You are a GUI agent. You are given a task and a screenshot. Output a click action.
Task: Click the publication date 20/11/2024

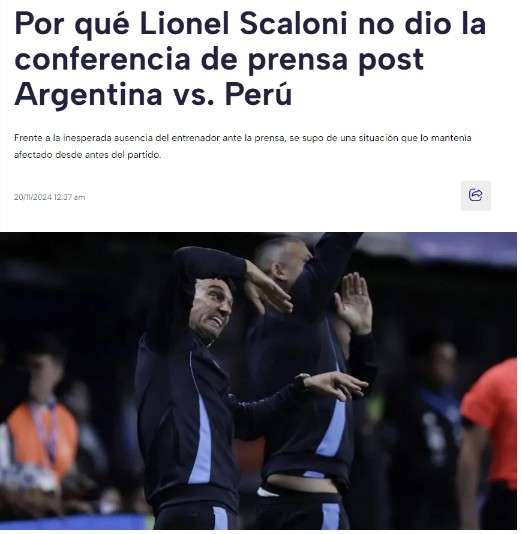[33, 197]
